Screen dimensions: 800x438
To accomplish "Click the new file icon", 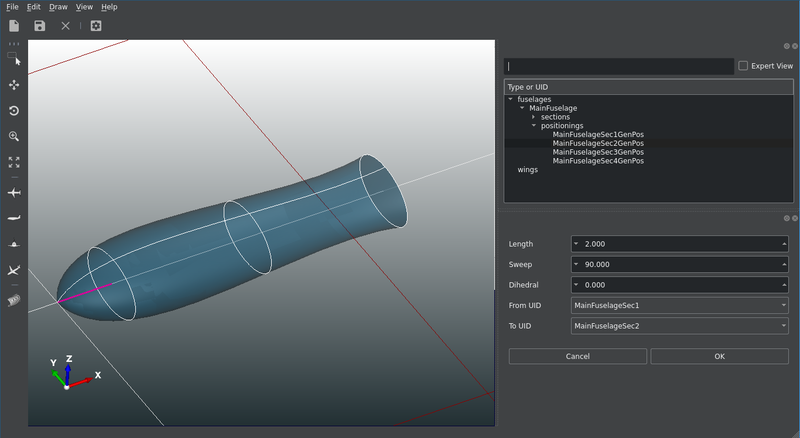I will [x=14, y=26].
